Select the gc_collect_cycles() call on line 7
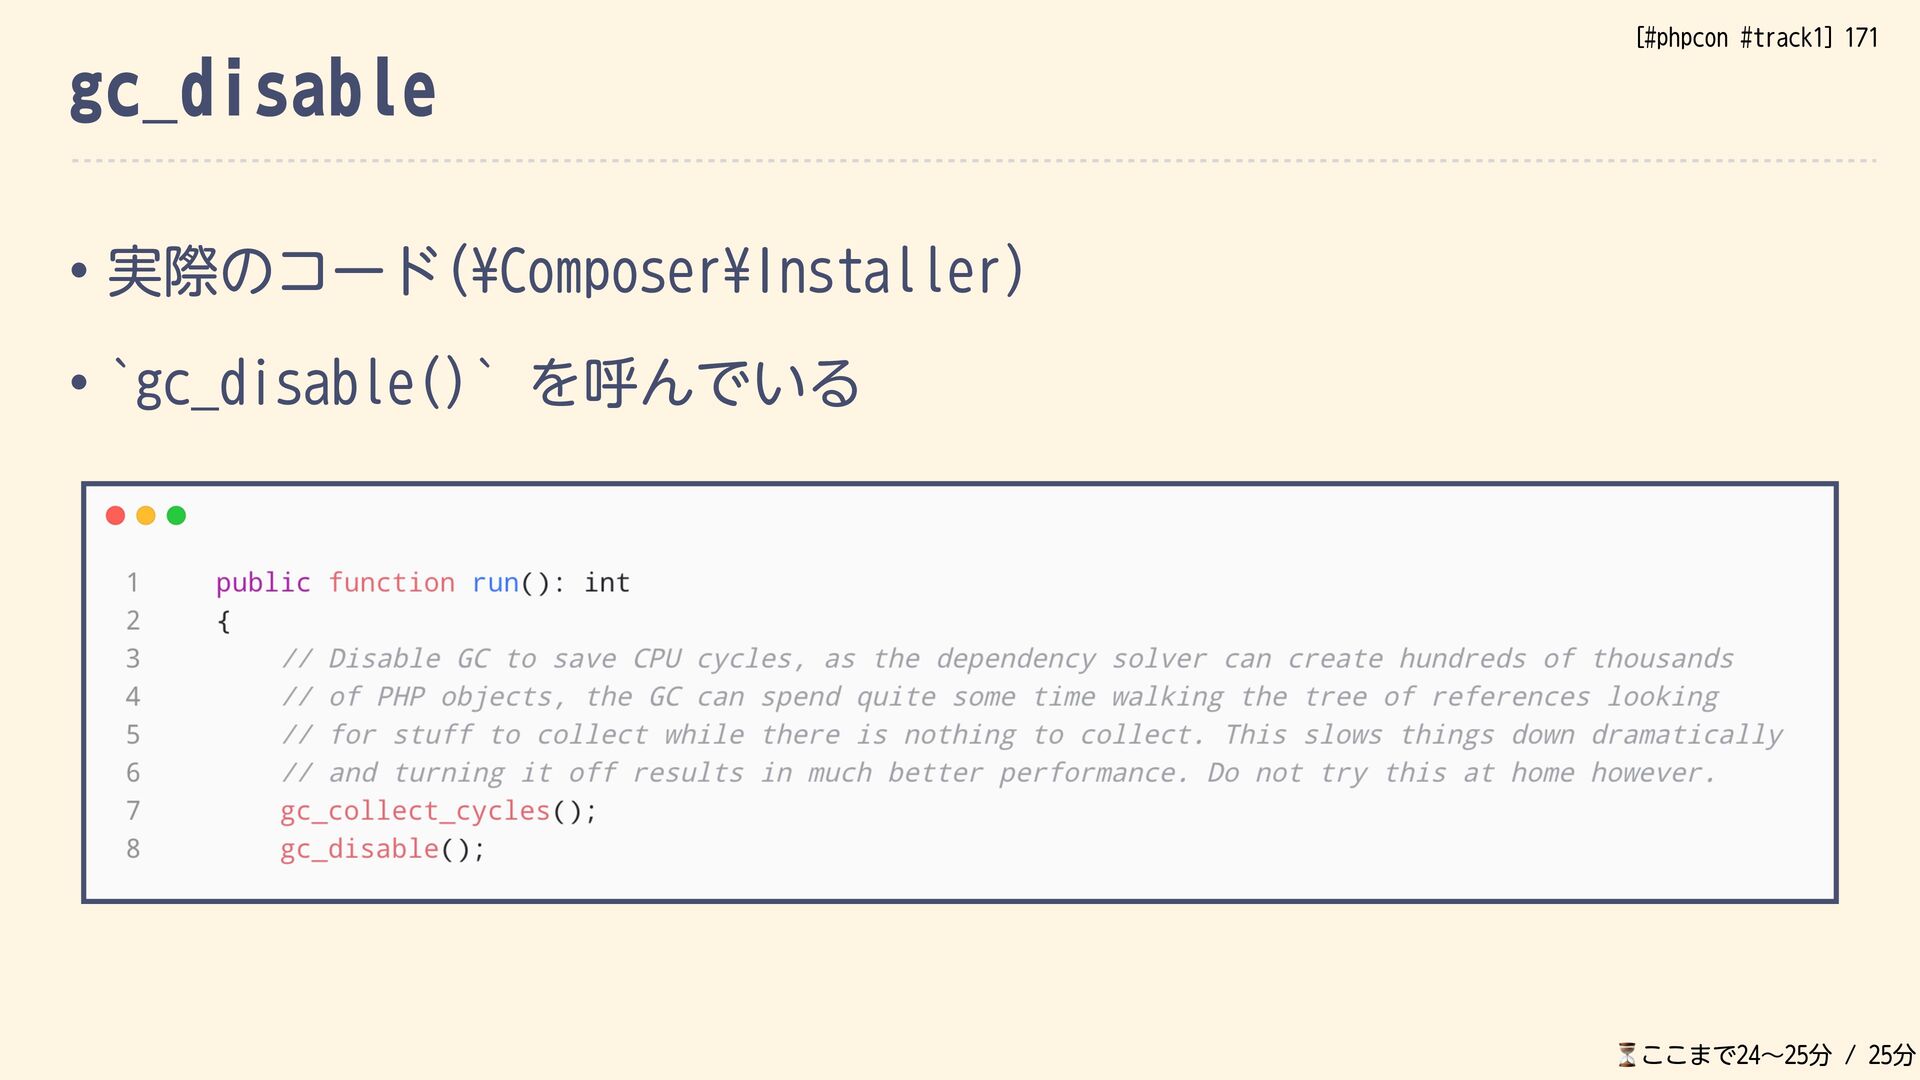Image resolution: width=1920 pixels, height=1080 pixels. click(x=438, y=811)
